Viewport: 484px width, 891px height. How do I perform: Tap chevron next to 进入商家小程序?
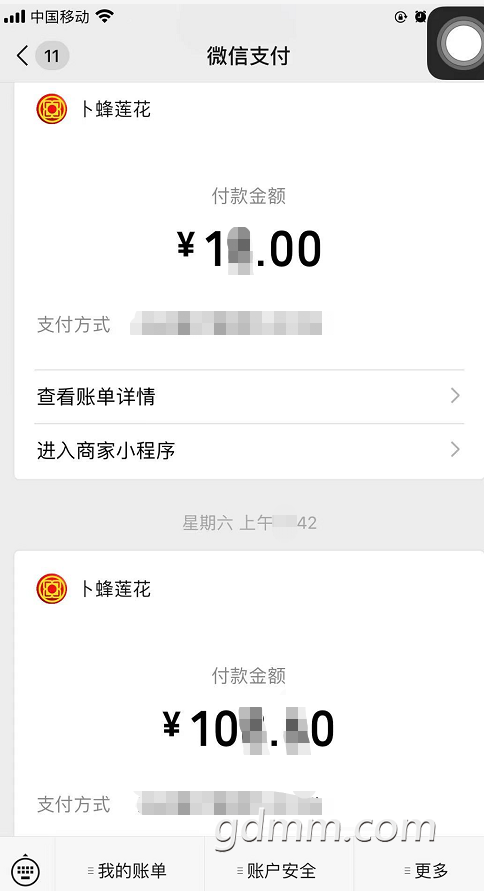click(x=455, y=451)
